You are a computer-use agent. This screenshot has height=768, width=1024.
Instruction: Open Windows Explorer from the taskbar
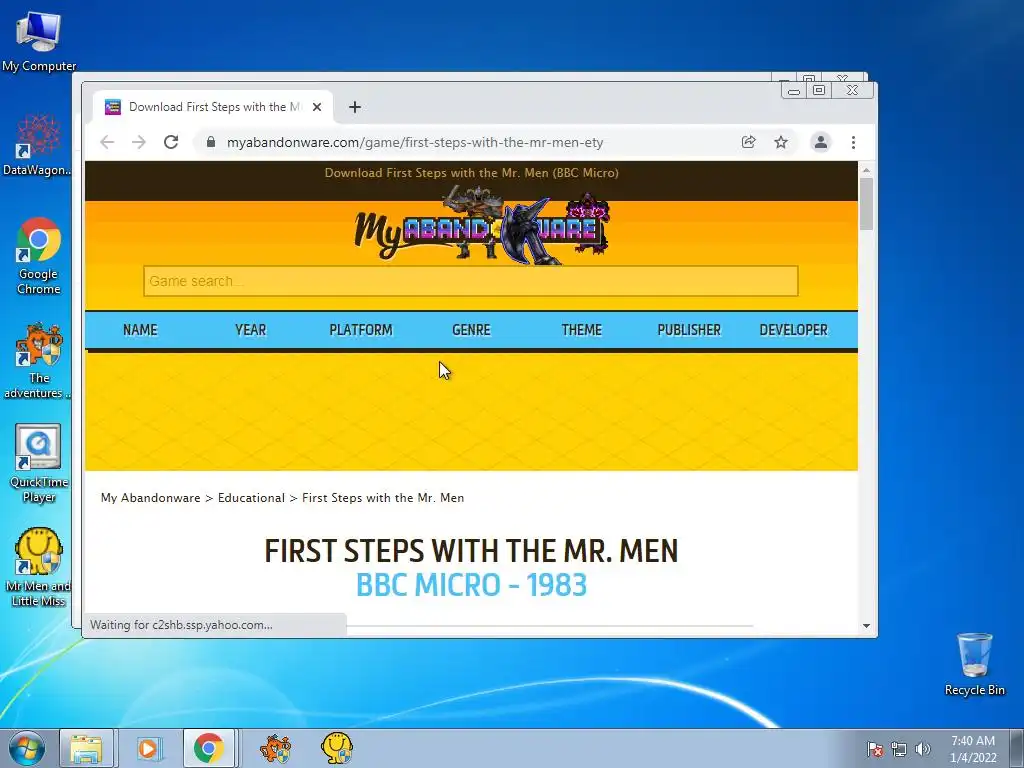click(87, 748)
